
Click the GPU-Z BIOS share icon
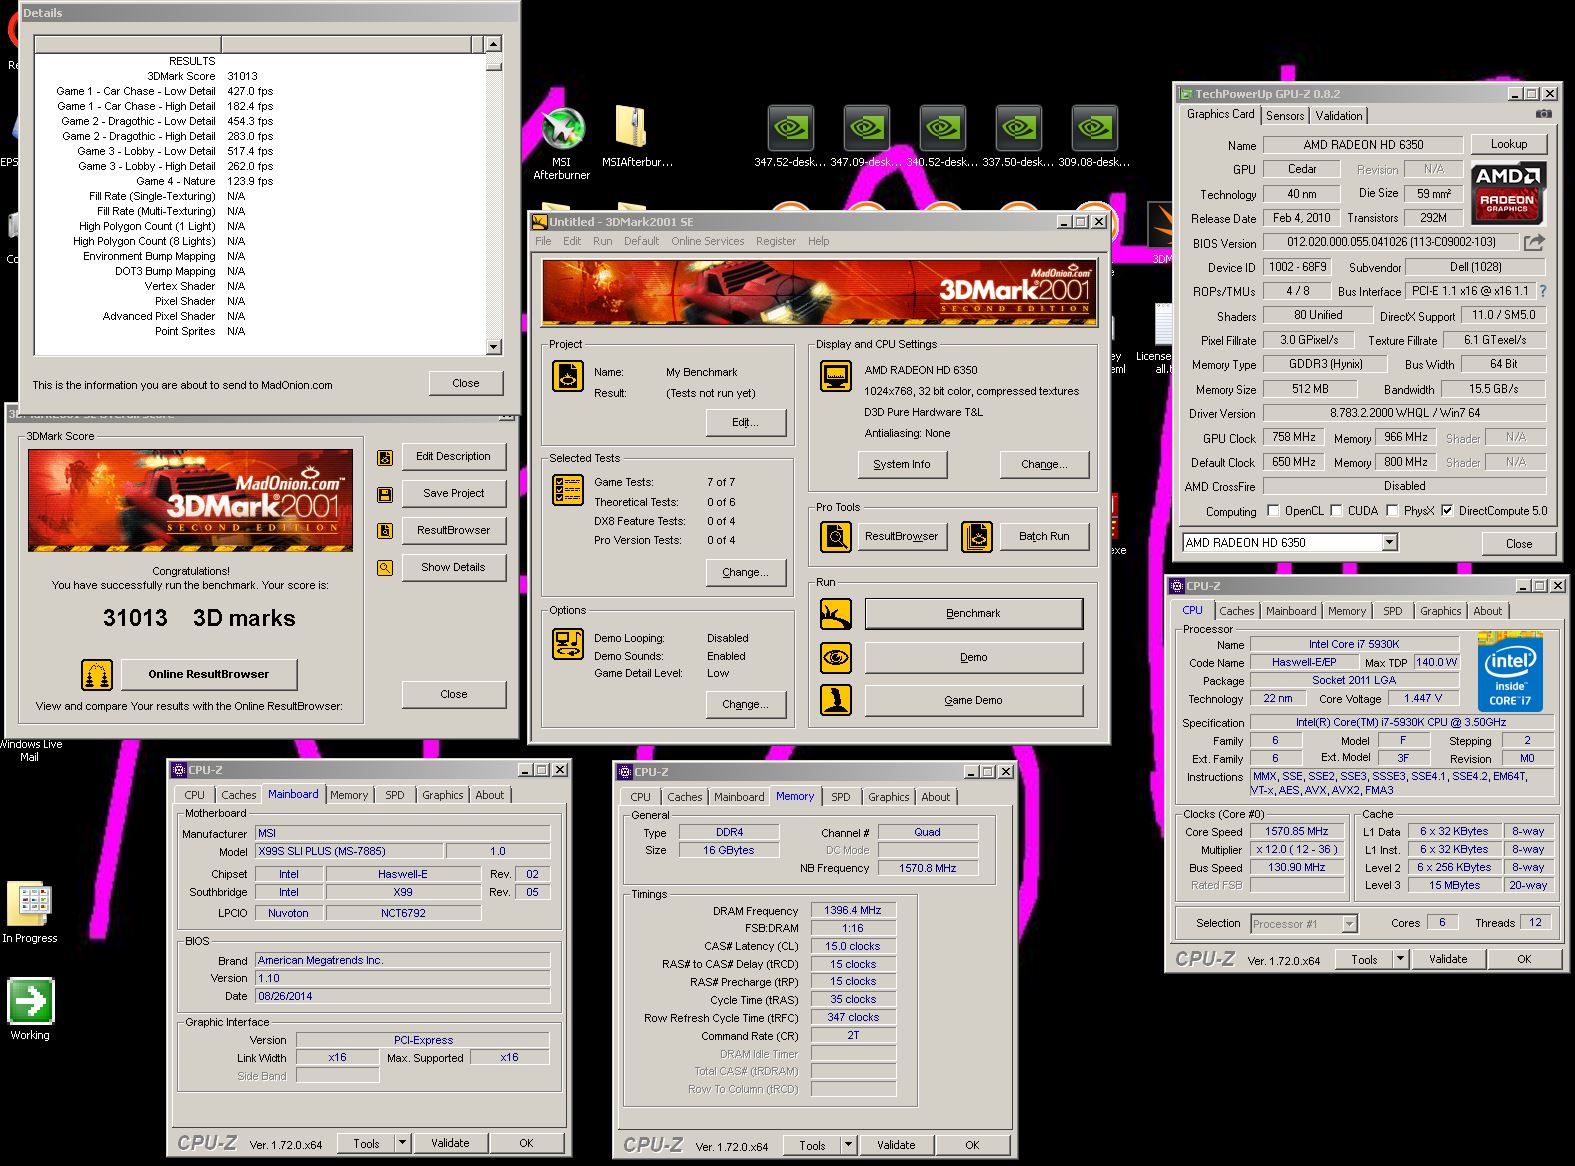(1534, 242)
